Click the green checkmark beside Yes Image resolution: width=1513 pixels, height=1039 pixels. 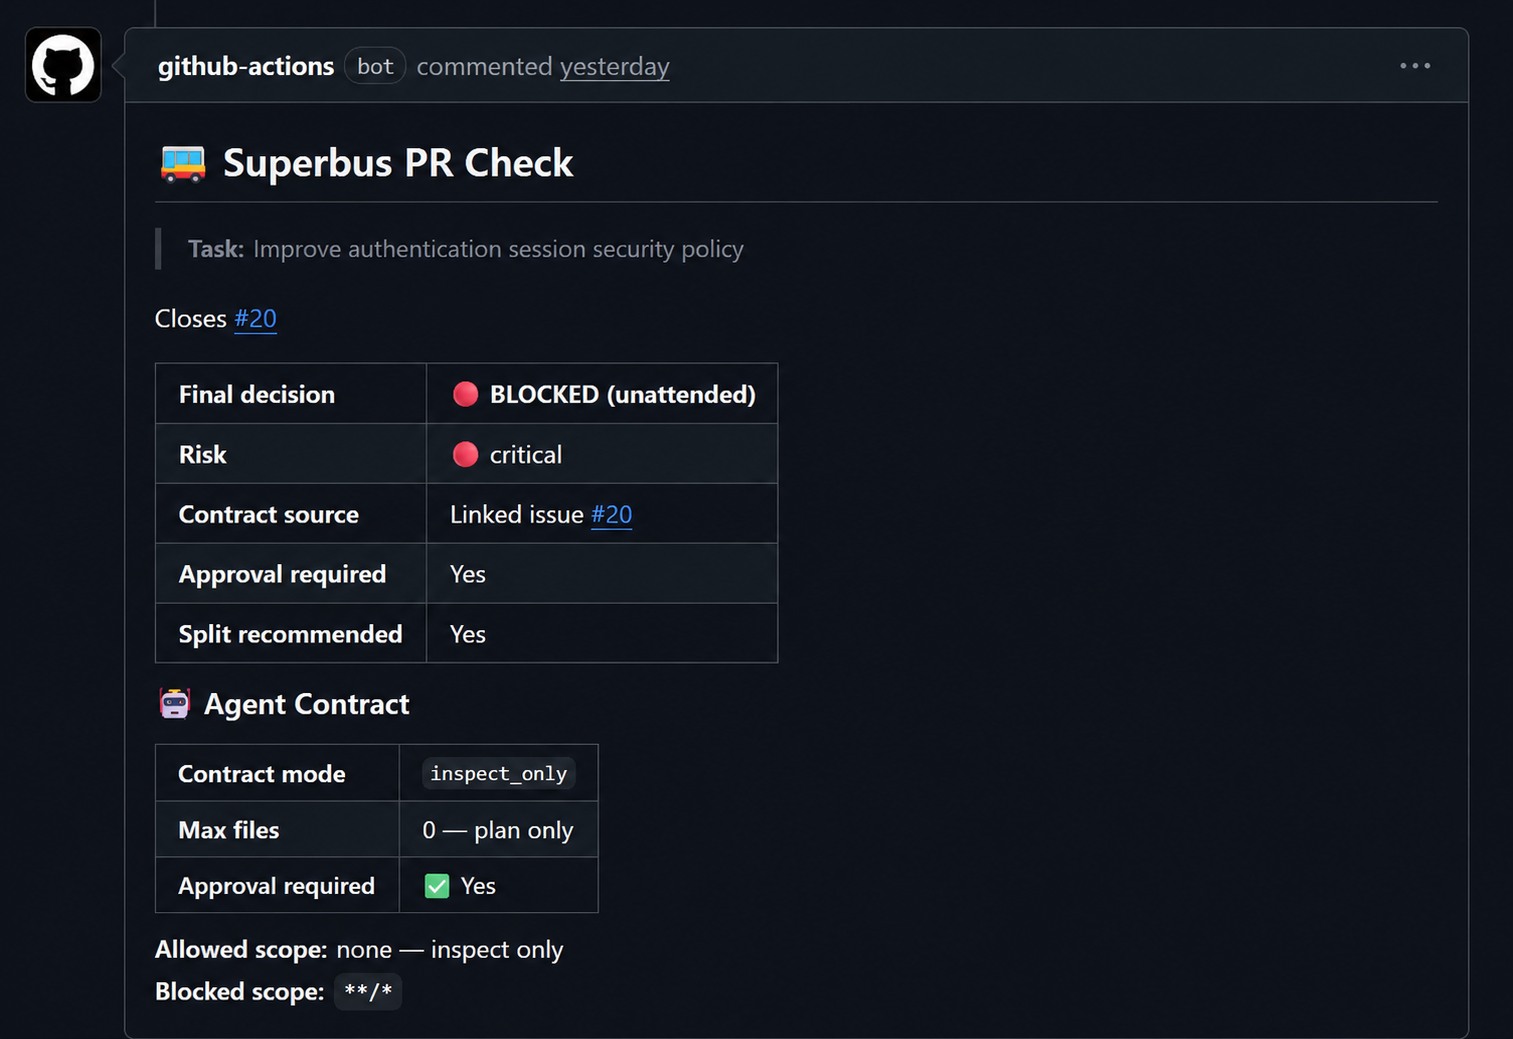point(437,886)
